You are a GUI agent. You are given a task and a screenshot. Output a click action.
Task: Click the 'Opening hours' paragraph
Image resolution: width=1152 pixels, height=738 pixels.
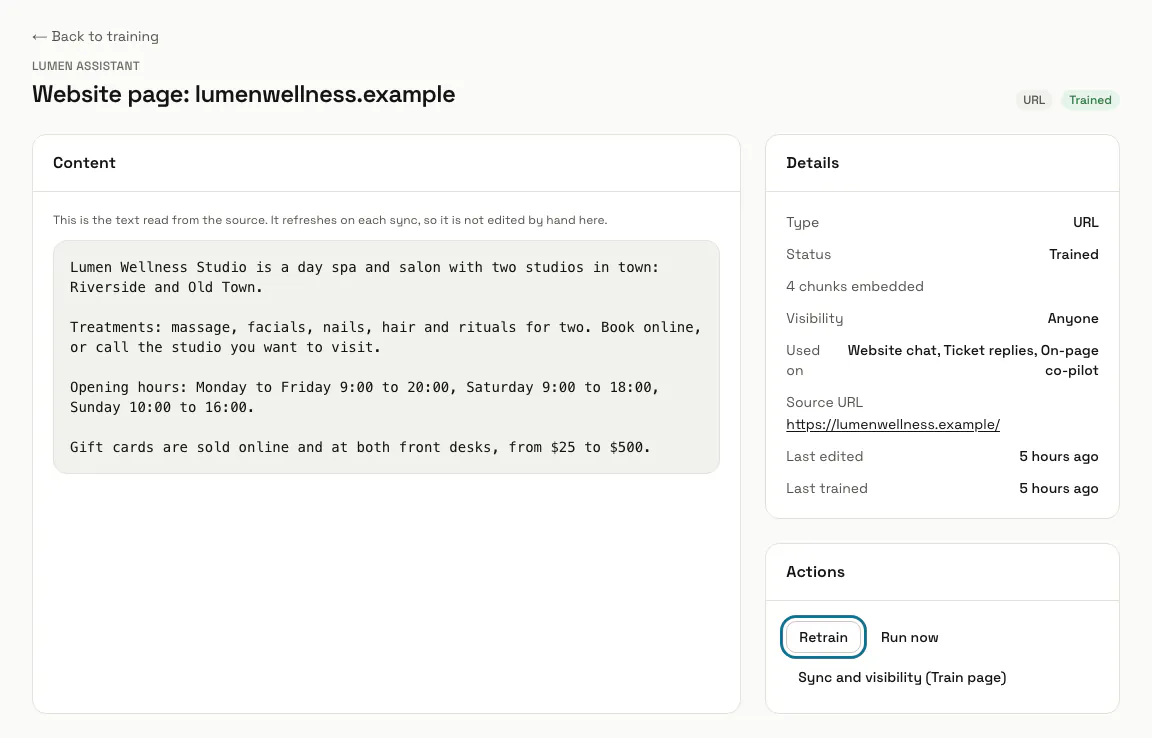click(x=364, y=397)
